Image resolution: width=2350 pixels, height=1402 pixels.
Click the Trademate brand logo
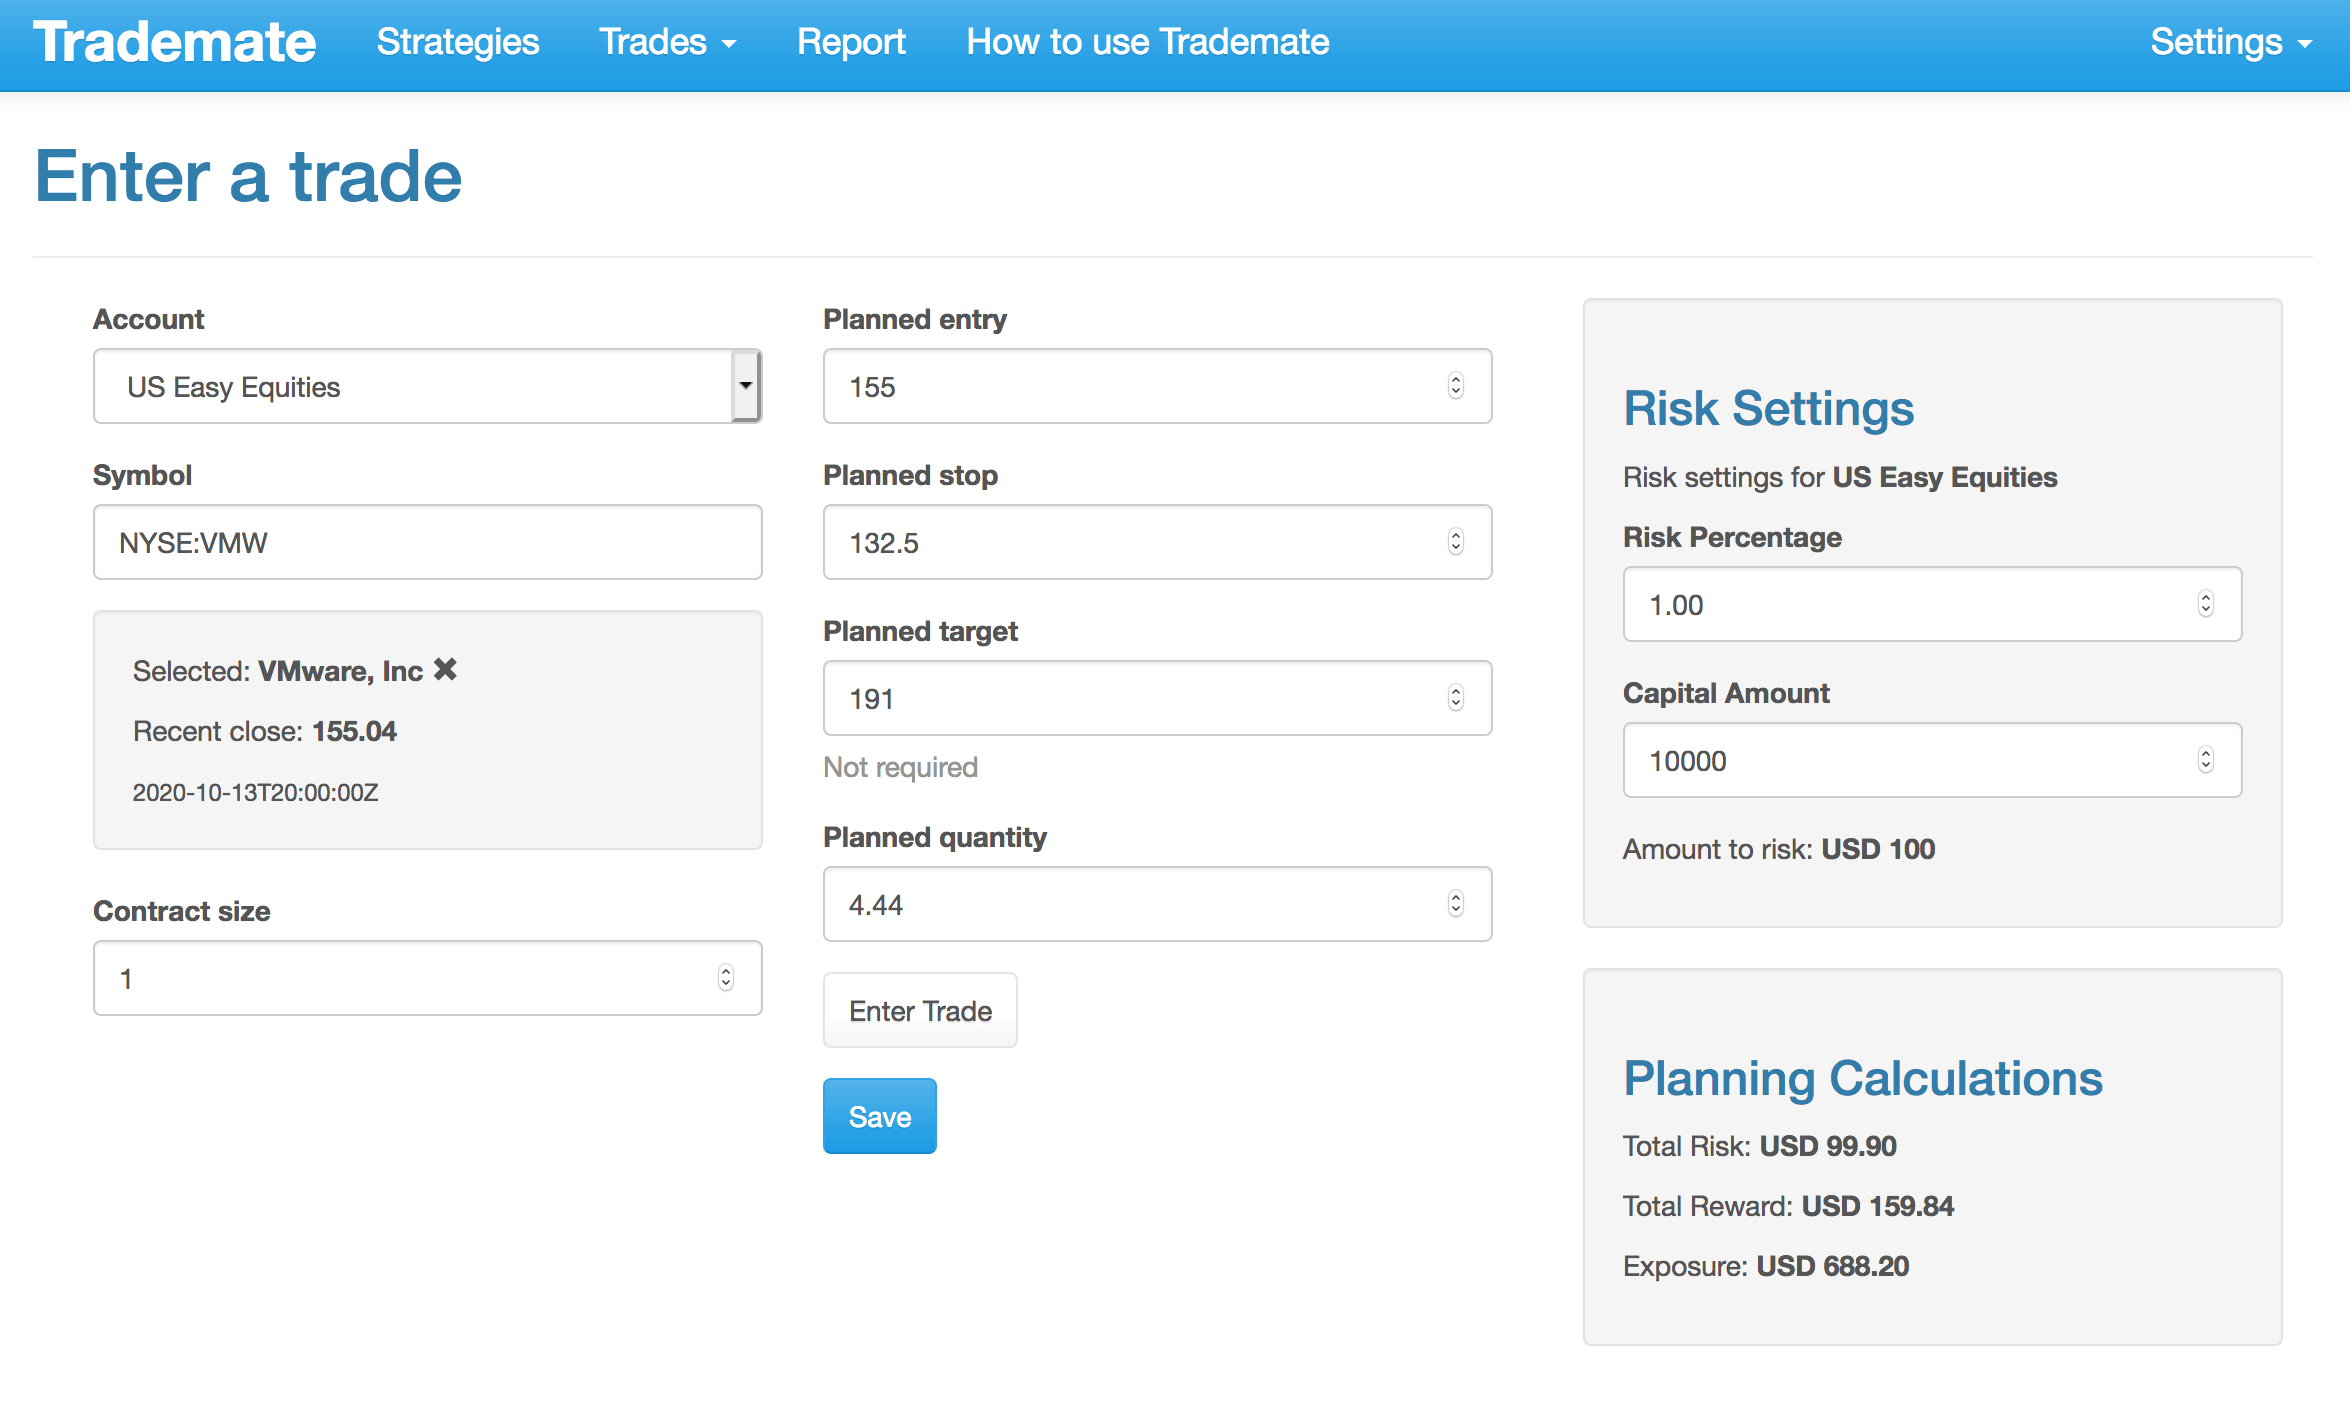175,42
